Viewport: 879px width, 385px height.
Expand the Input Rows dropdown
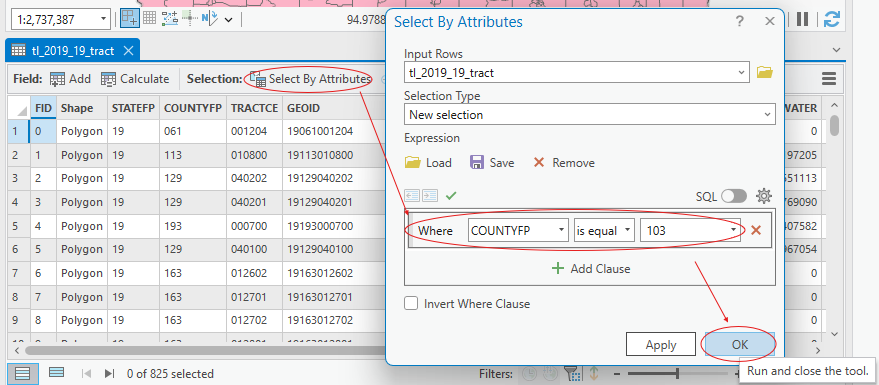click(742, 72)
